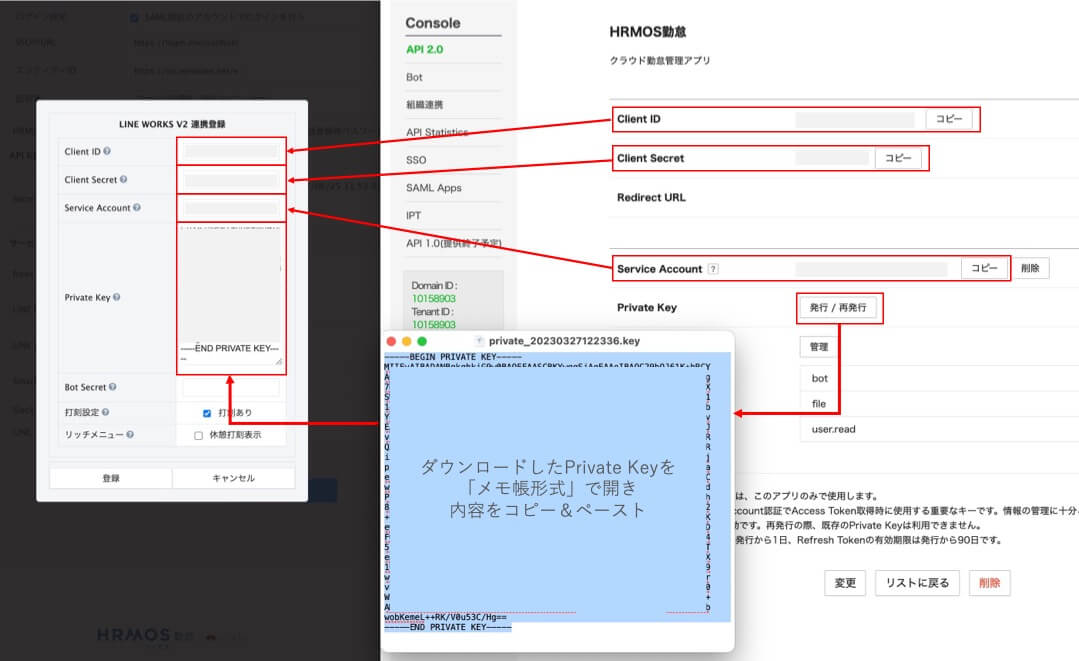Focus the Bot Secret input field

pos(231,388)
